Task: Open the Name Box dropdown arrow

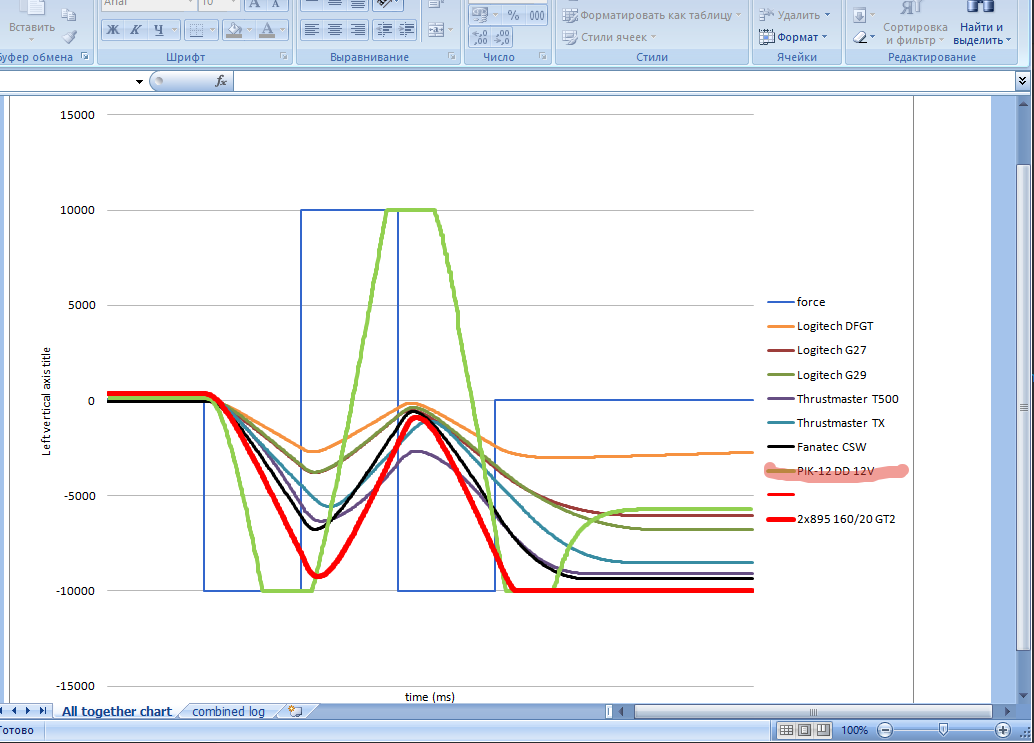Action: pyautogui.click(x=139, y=81)
